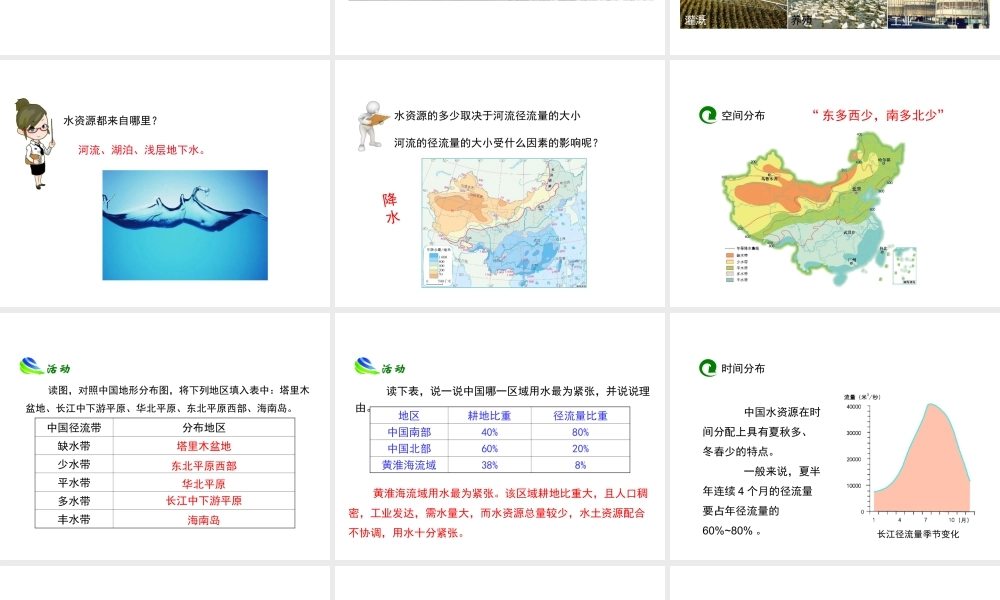Click the red 东北平原西部 cell
The image size is (1000, 600).
pos(204,465)
